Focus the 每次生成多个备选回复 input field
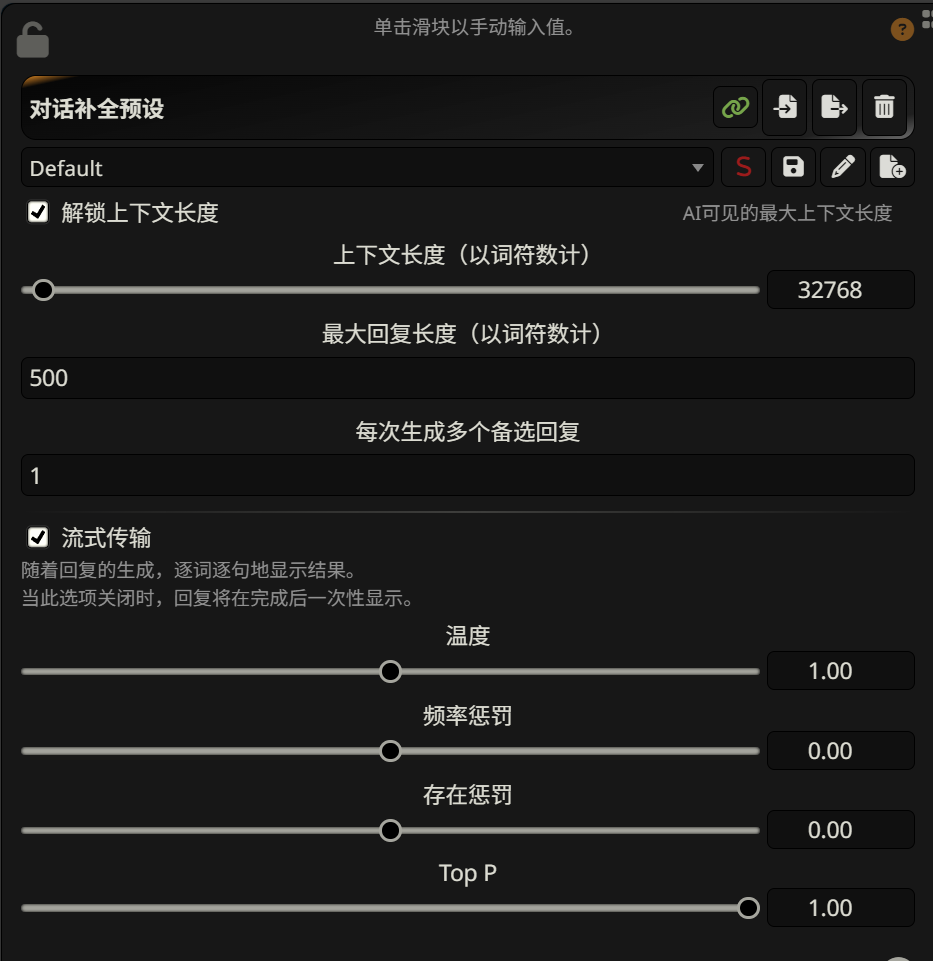933x961 pixels. click(x=467, y=475)
